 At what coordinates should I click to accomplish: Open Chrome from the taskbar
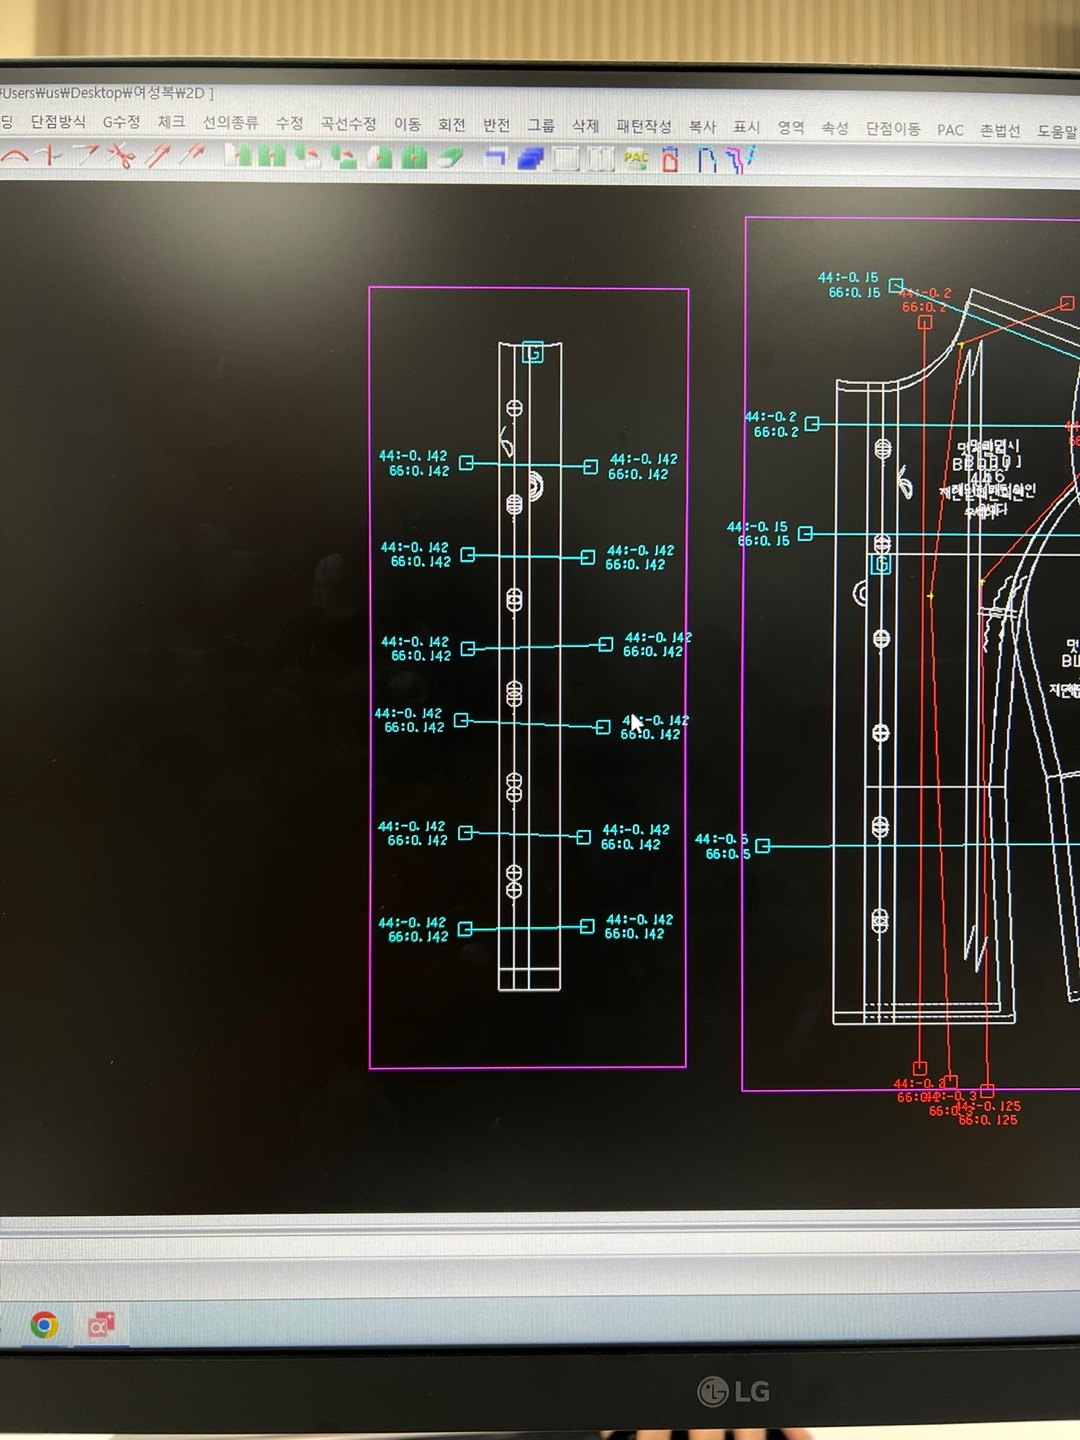click(x=44, y=1325)
